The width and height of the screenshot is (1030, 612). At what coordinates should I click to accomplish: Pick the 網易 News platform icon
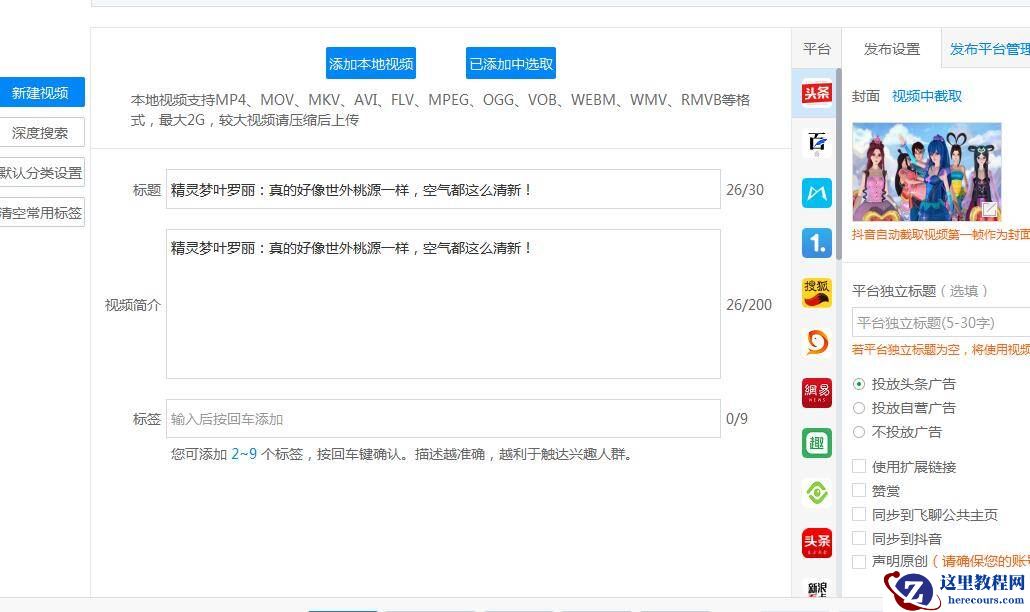pyautogui.click(x=816, y=393)
